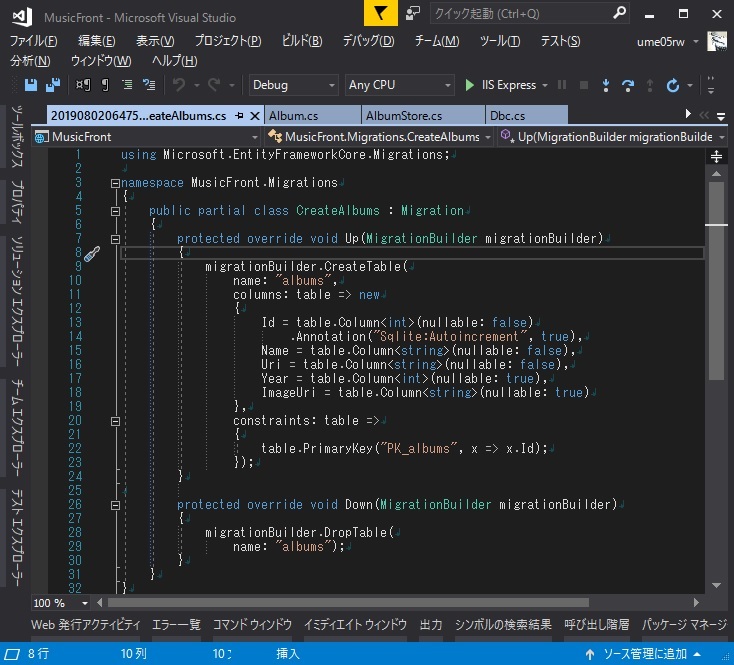The width and height of the screenshot is (734, 665).
Task: Collapse the CreateAlbums class block
Action: [115, 212]
